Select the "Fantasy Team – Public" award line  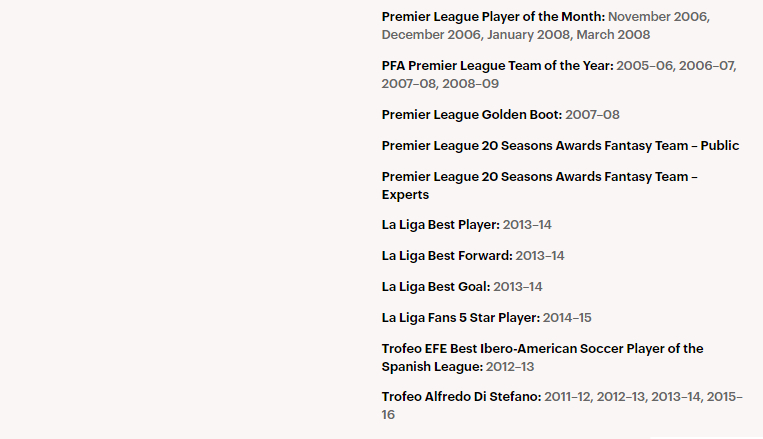[560, 146]
